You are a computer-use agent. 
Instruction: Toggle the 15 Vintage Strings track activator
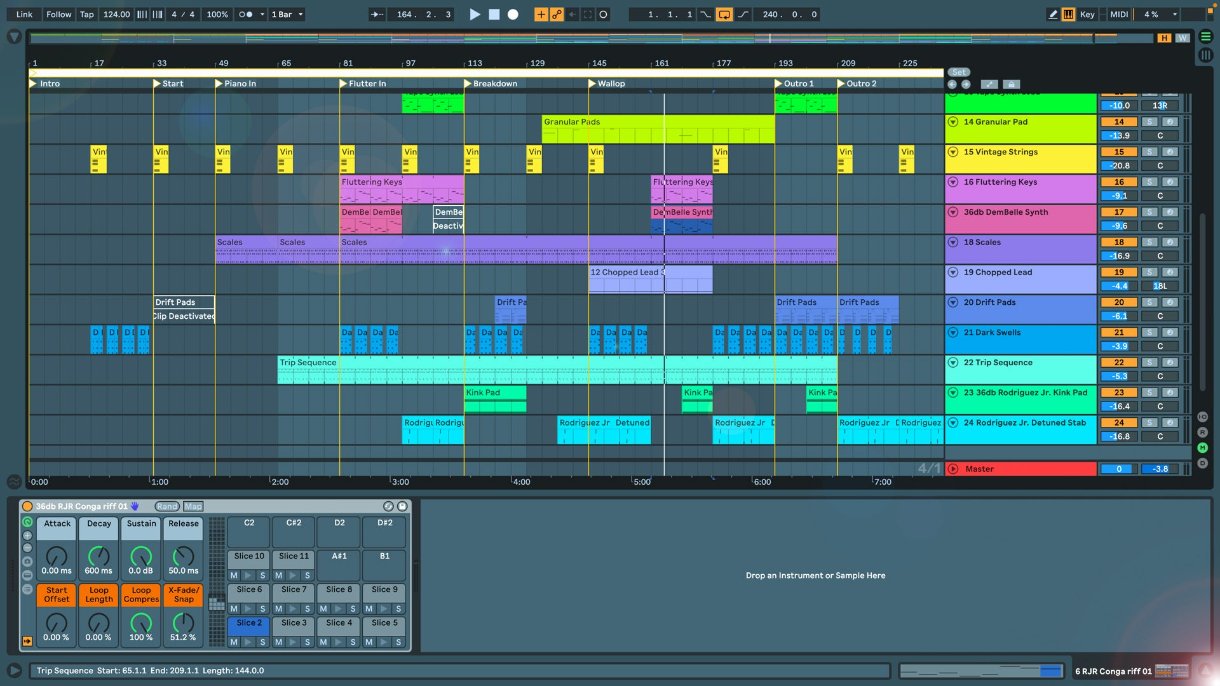point(1119,152)
